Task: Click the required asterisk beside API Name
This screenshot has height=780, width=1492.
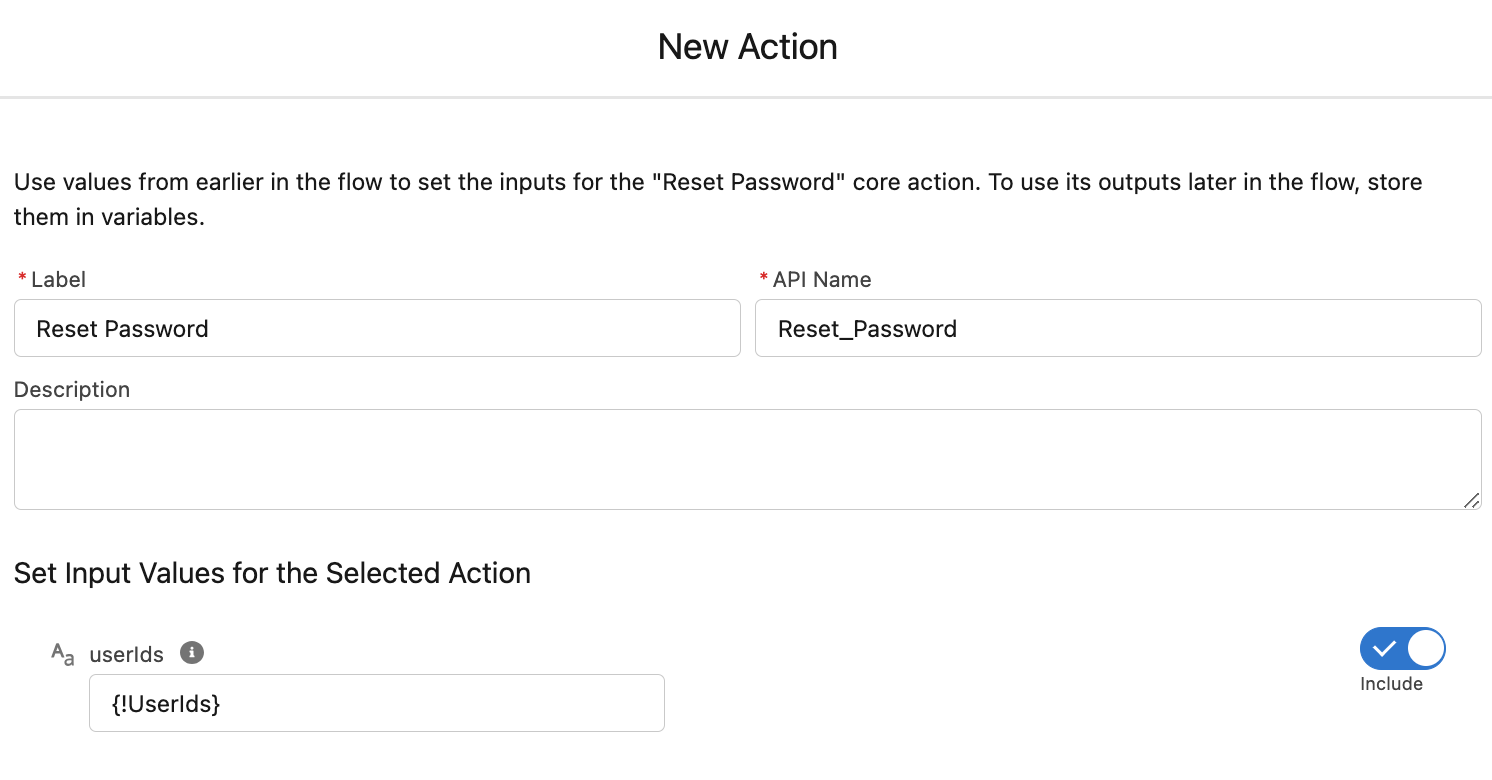Action: pos(763,279)
